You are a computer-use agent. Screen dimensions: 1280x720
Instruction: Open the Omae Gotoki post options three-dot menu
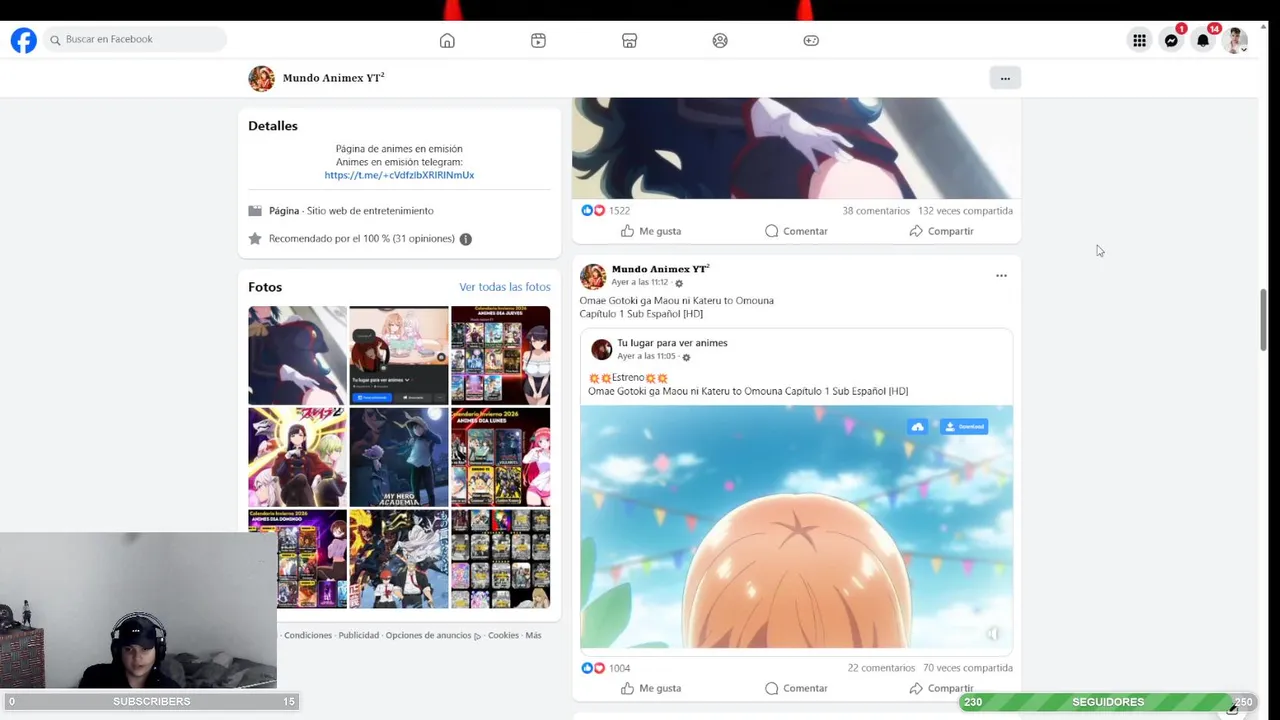1001,276
